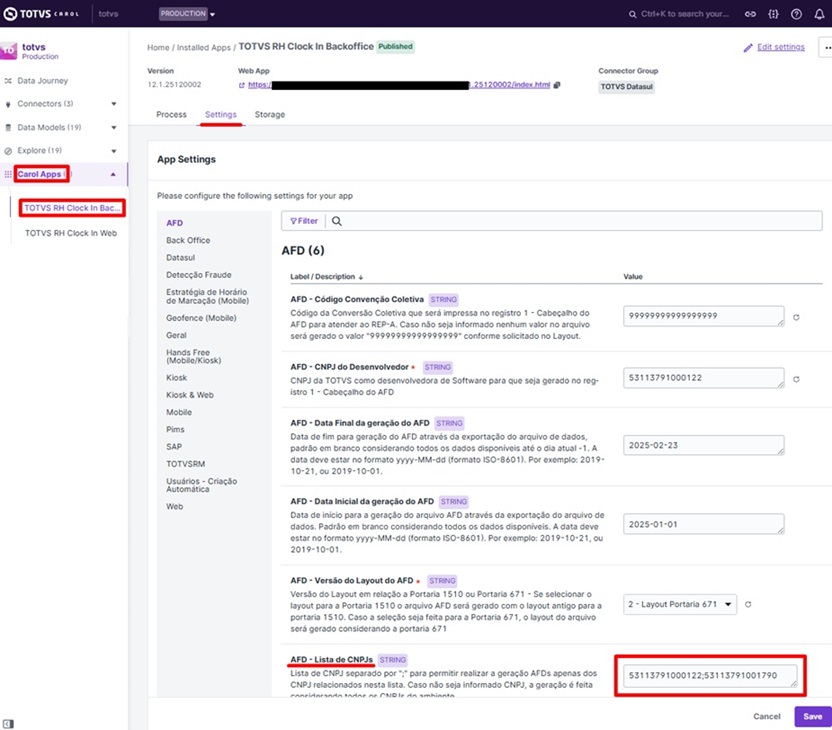Reset the Versão do Layout do AFD value
Image resolution: width=832 pixels, height=730 pixels.
tap(748, 604)
